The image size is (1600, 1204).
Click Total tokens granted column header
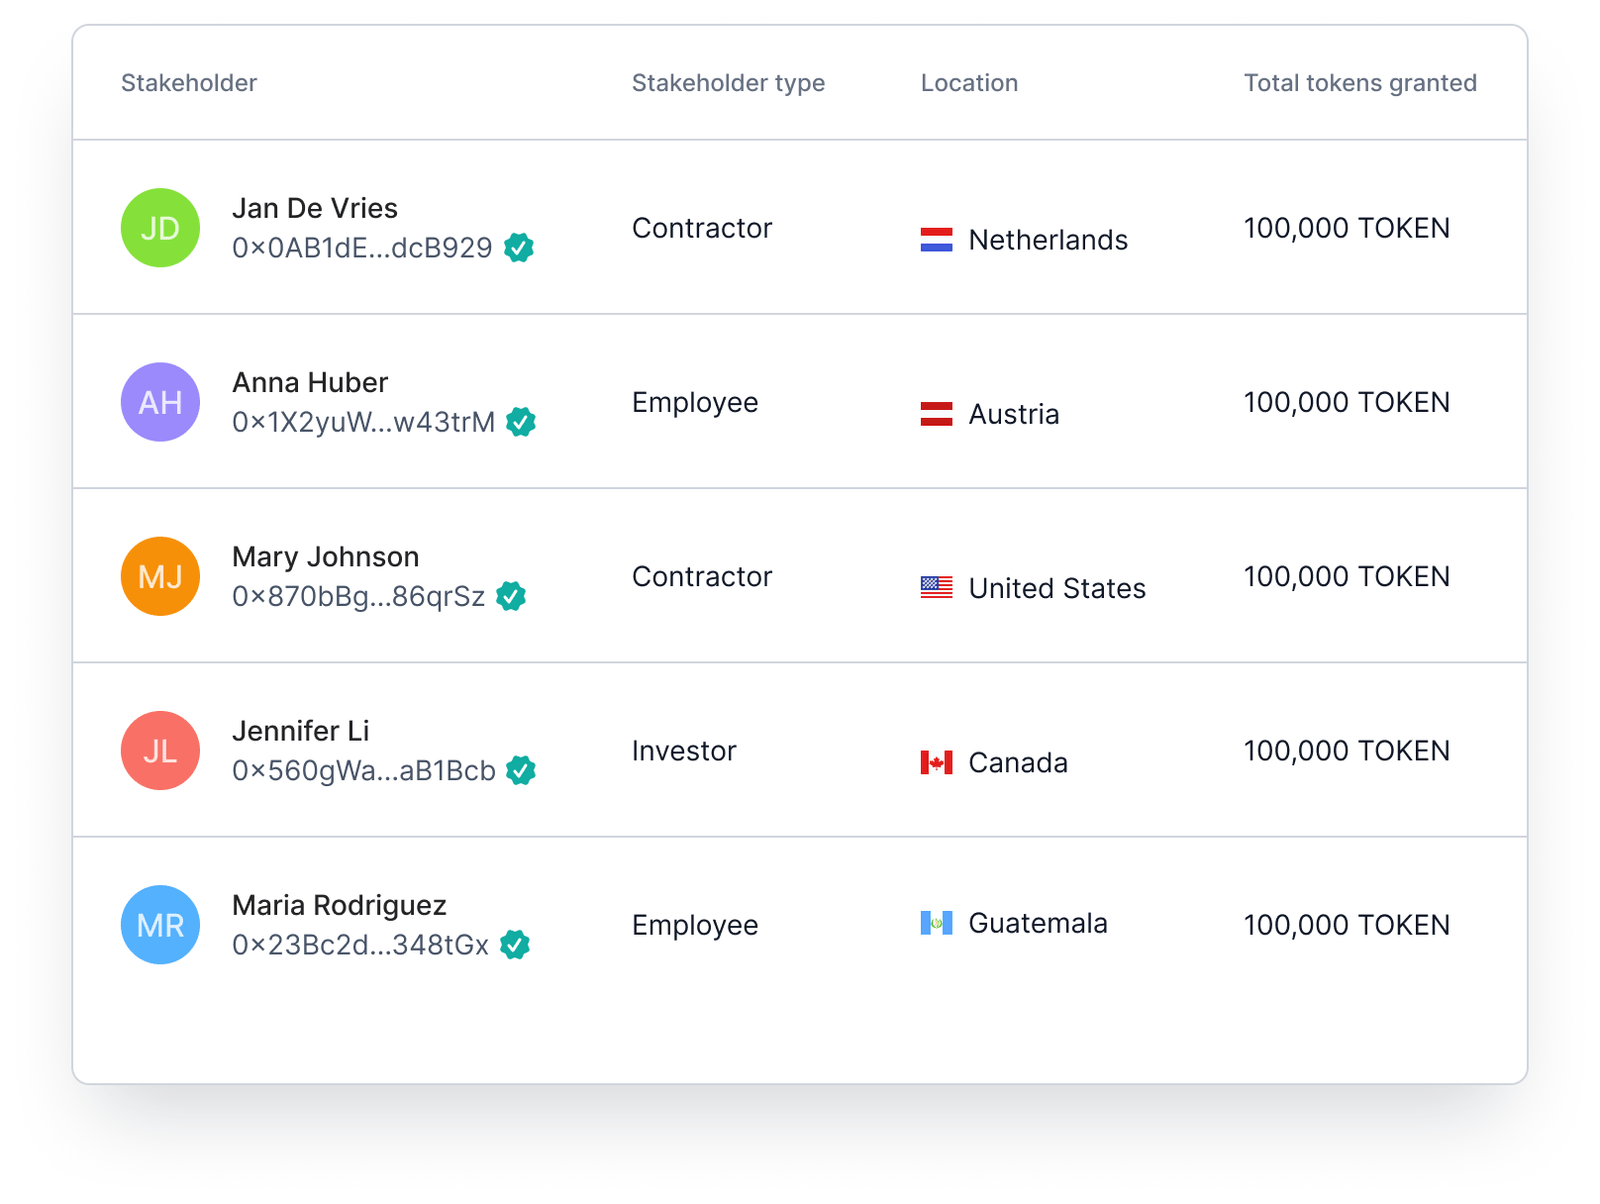[x=1360, y=83]
